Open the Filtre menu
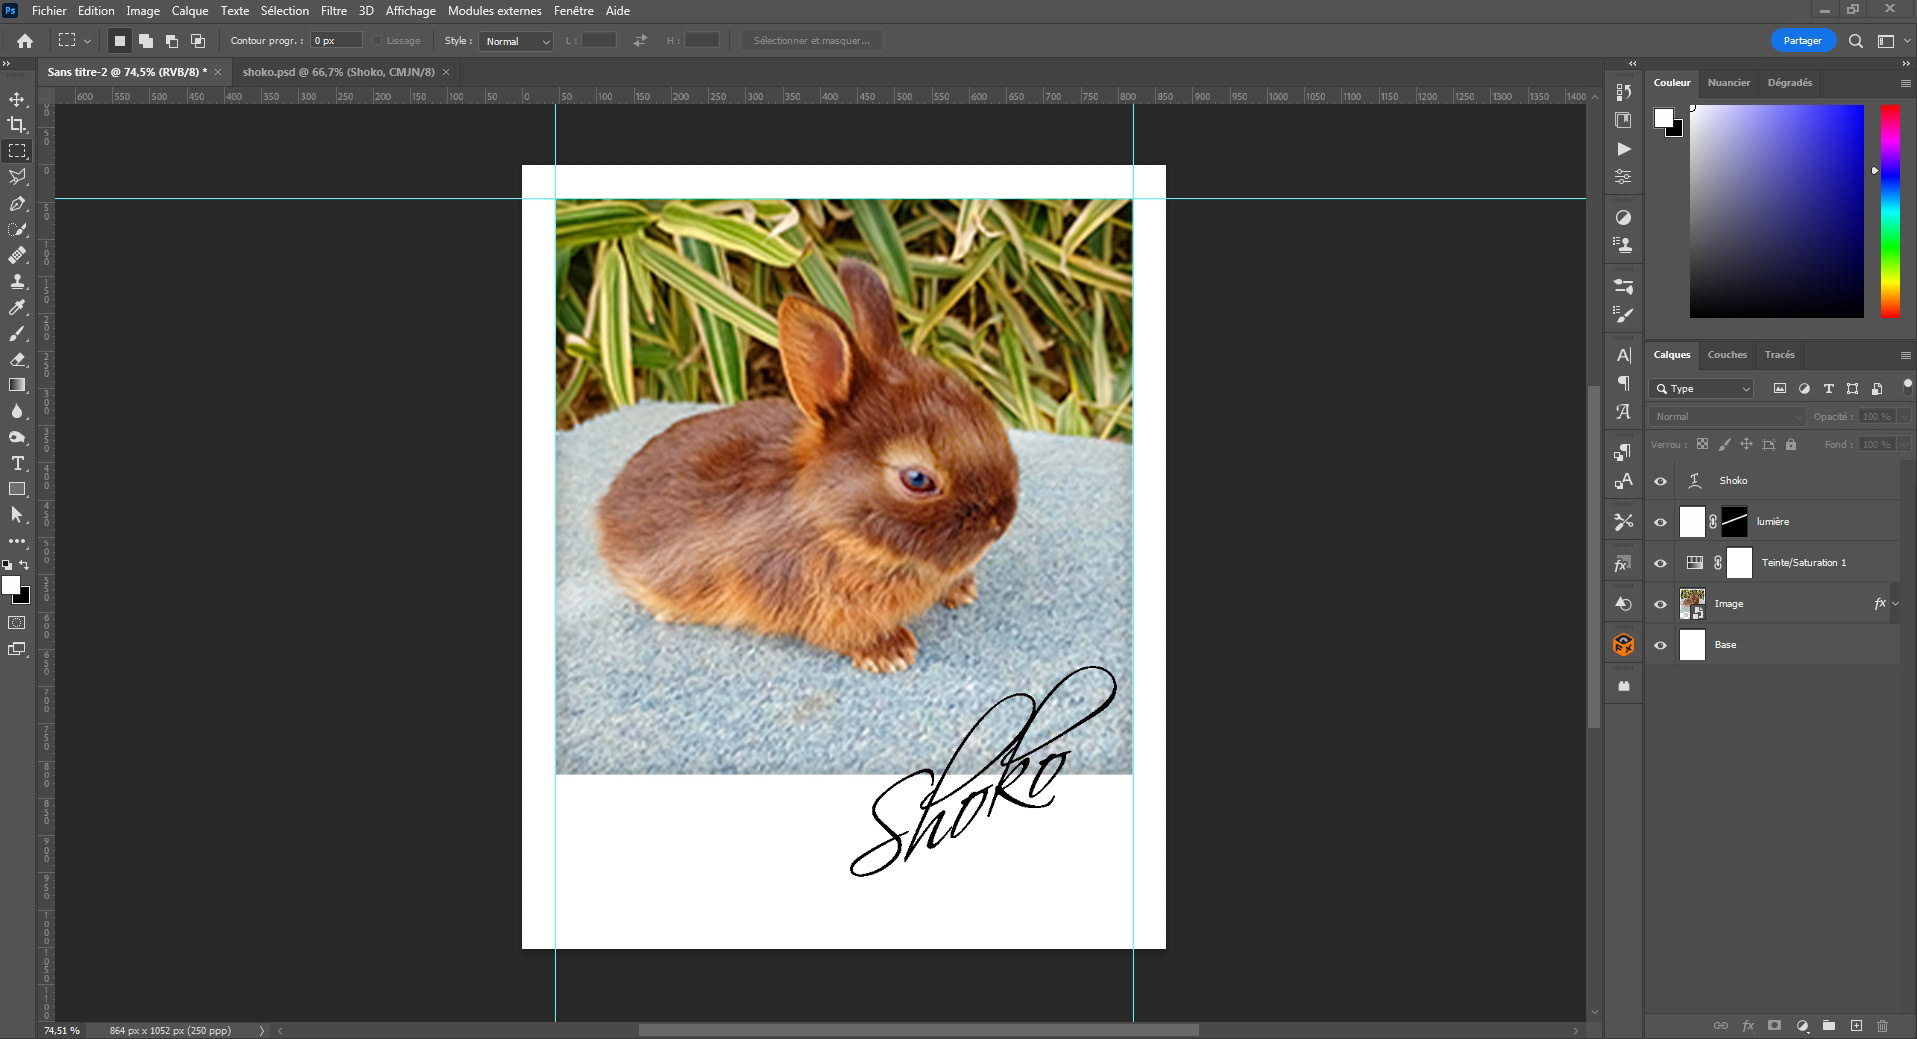 (x=334, y=11)
